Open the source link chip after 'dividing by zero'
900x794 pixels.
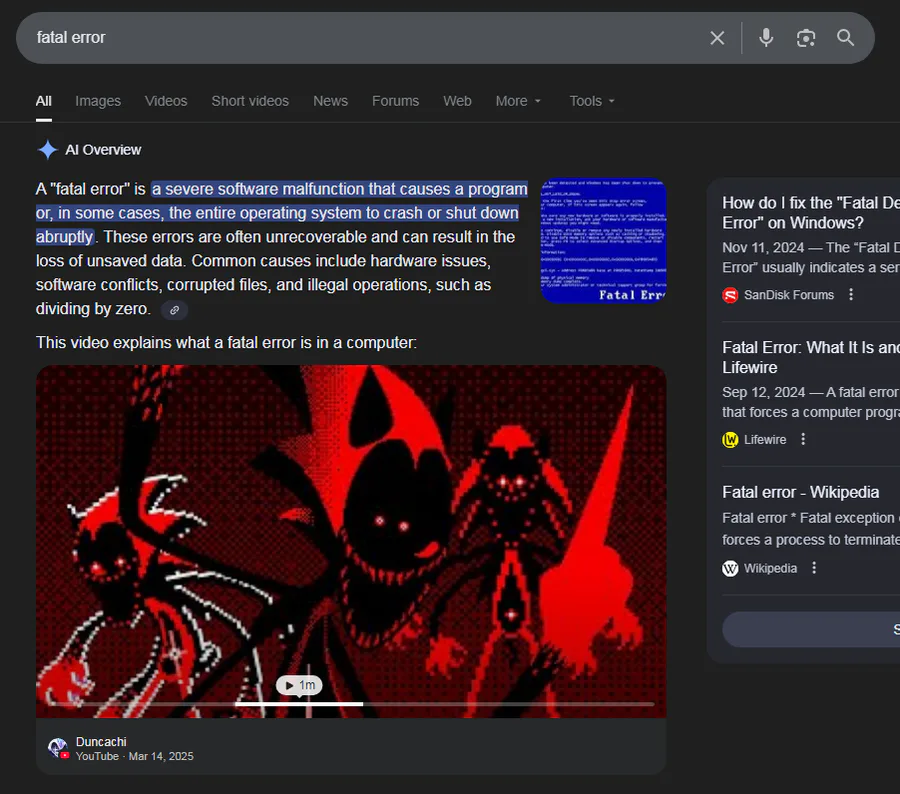[174, 310]
